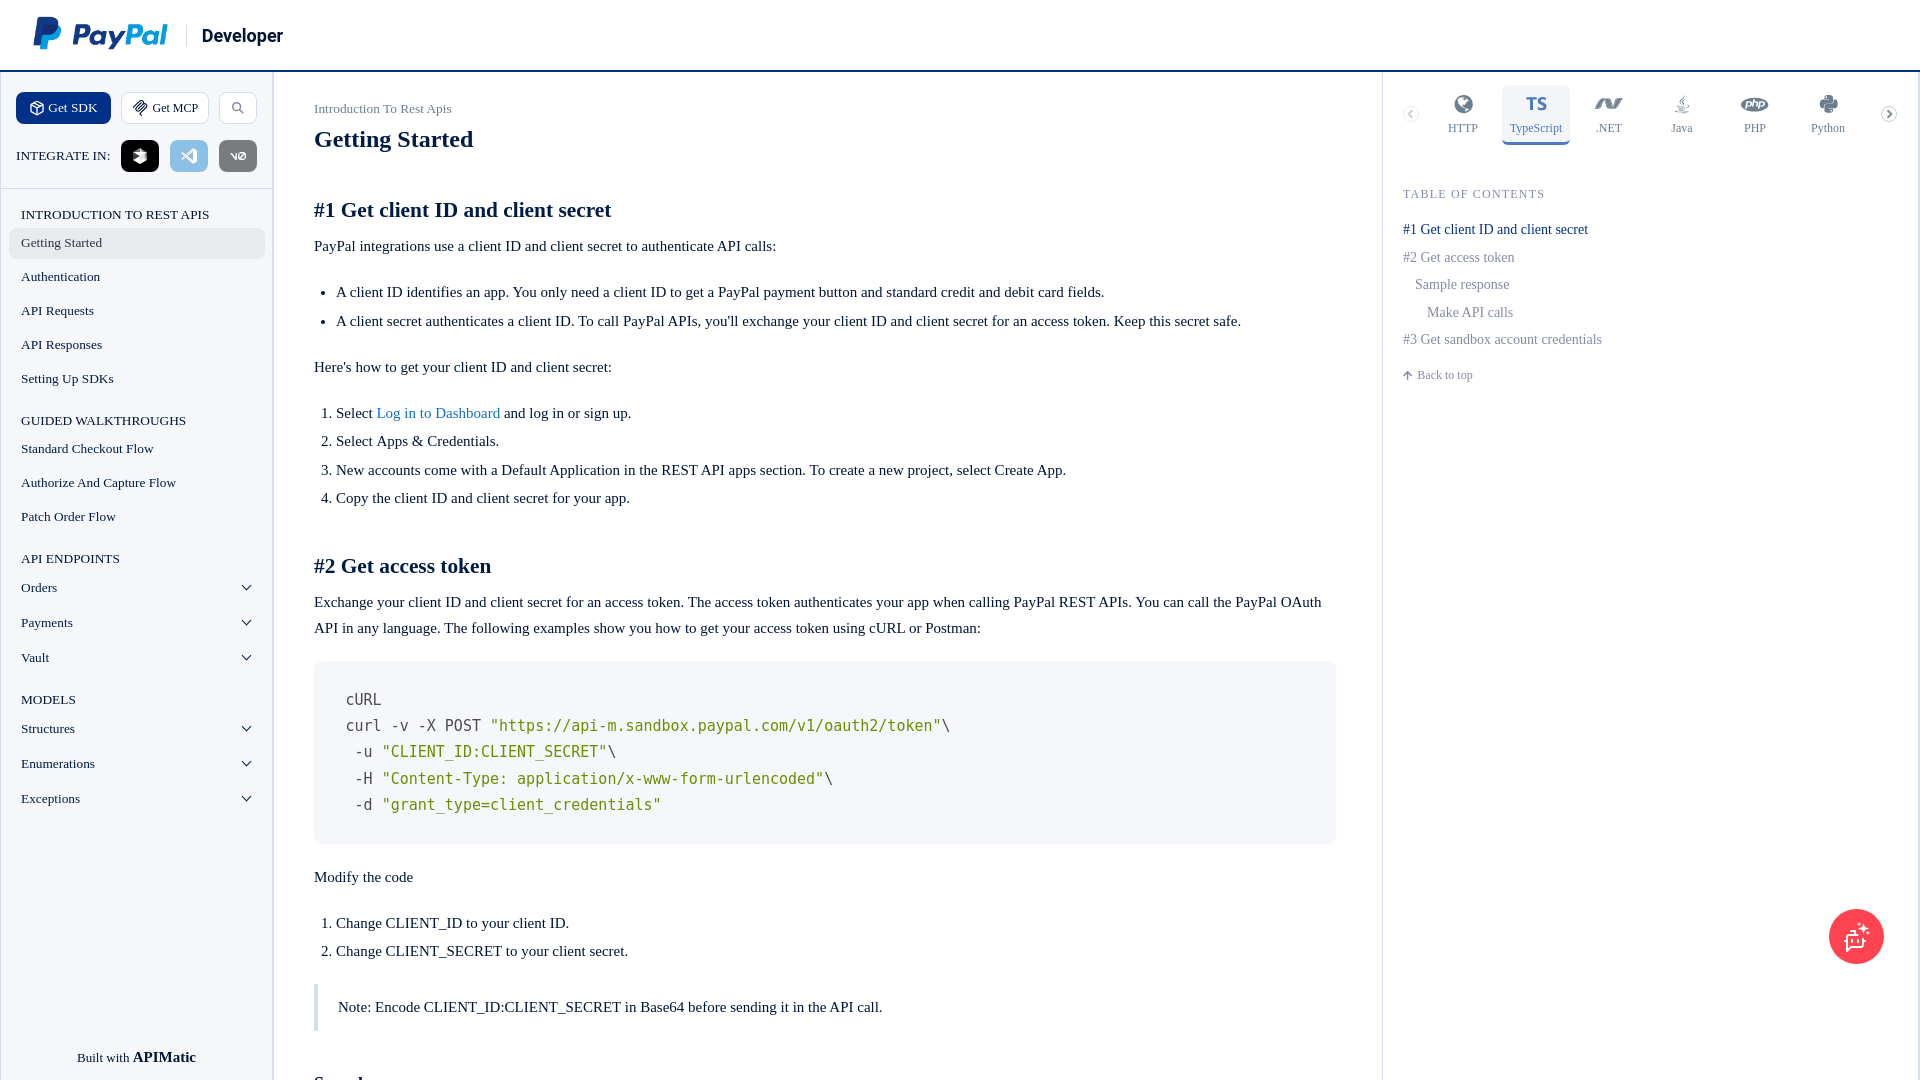Integrate in the gray v0 icon

238,156
